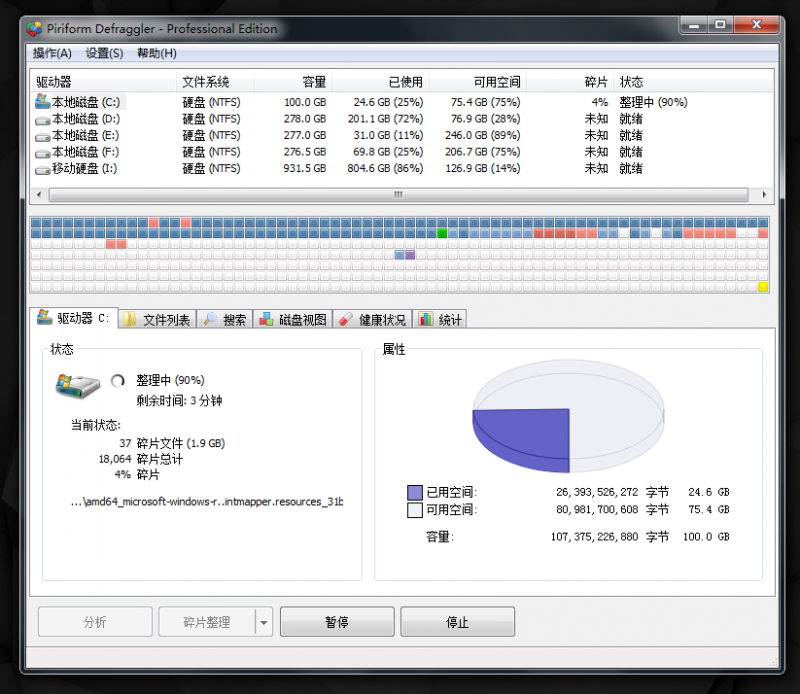Sort by the 容量 column header

pos(293,82)
